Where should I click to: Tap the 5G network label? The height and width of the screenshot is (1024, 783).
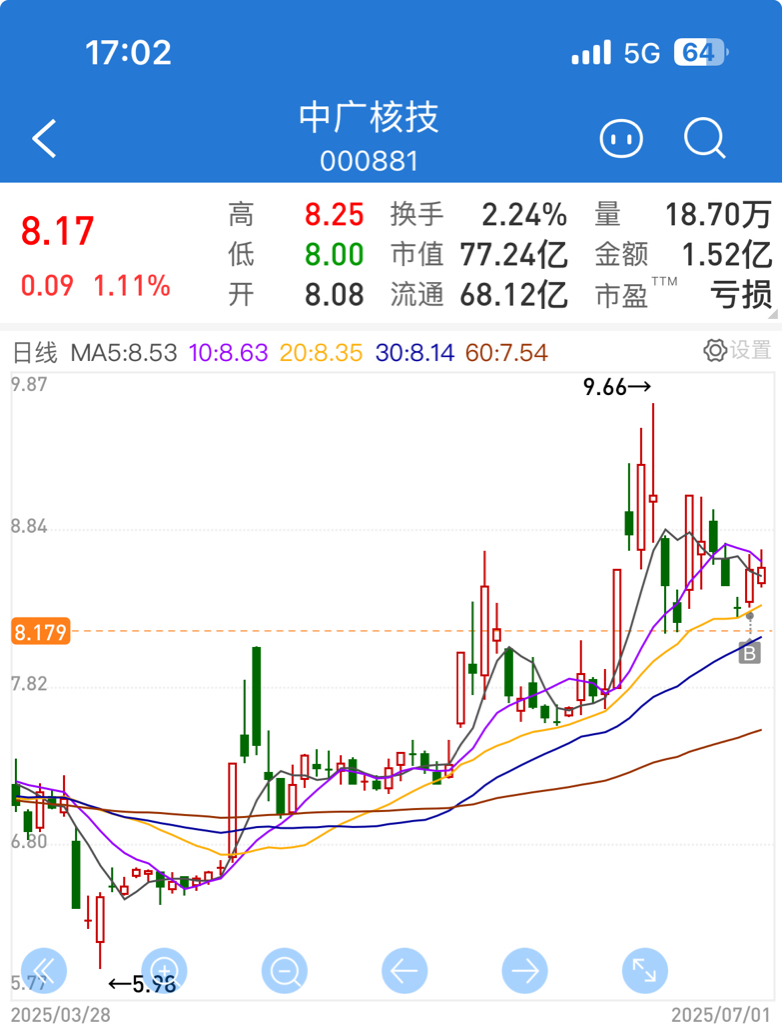tap(642, 53)
